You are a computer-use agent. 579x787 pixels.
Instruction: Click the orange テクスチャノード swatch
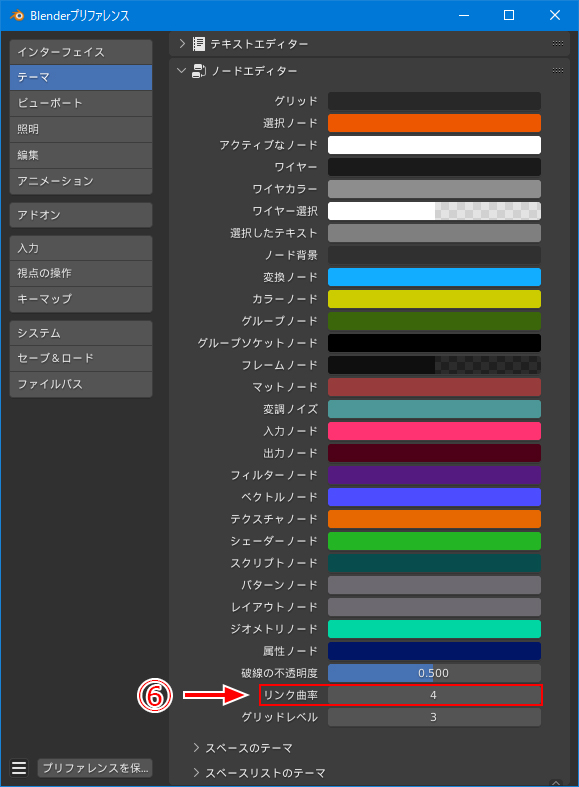(x=435, y=519)
